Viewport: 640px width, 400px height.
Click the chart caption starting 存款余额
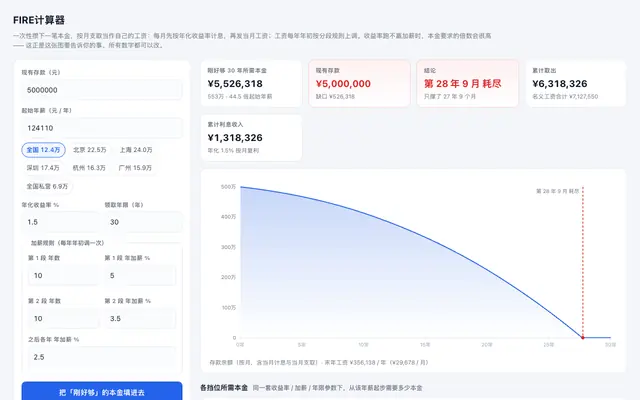(x=319, y=362)
